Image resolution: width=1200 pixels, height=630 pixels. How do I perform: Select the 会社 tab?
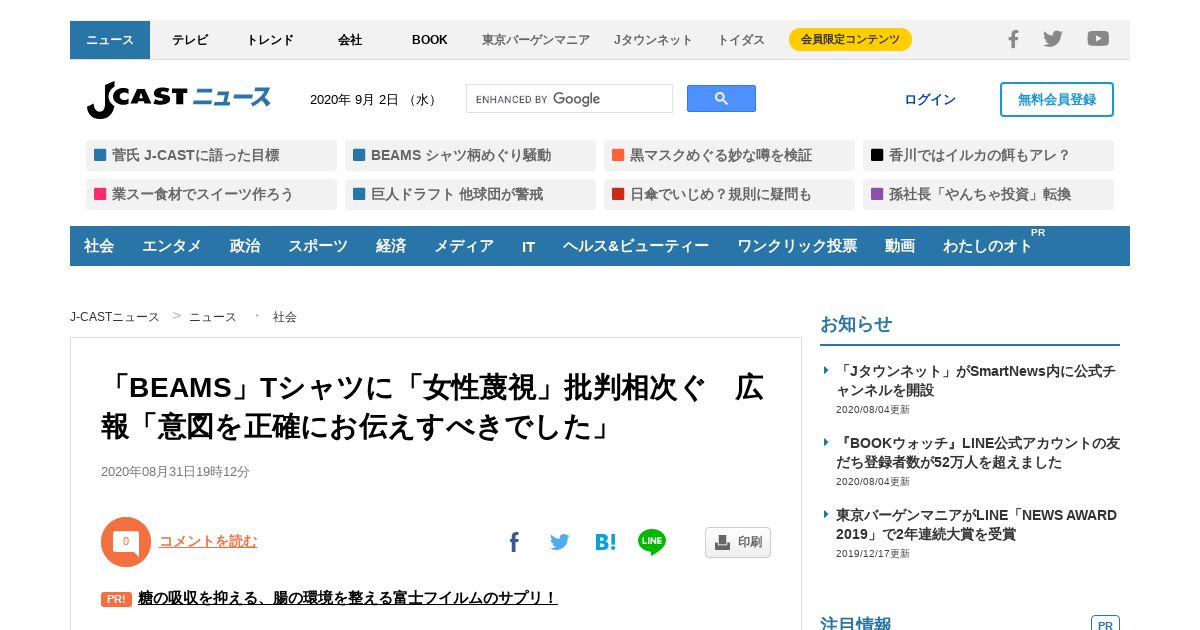point(350,40)
